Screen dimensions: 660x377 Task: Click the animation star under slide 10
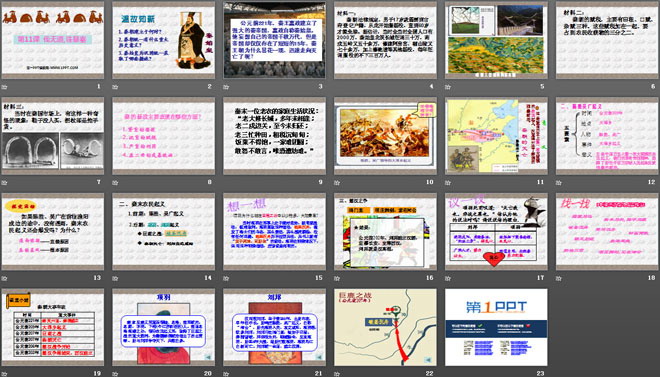coord(337,183)
